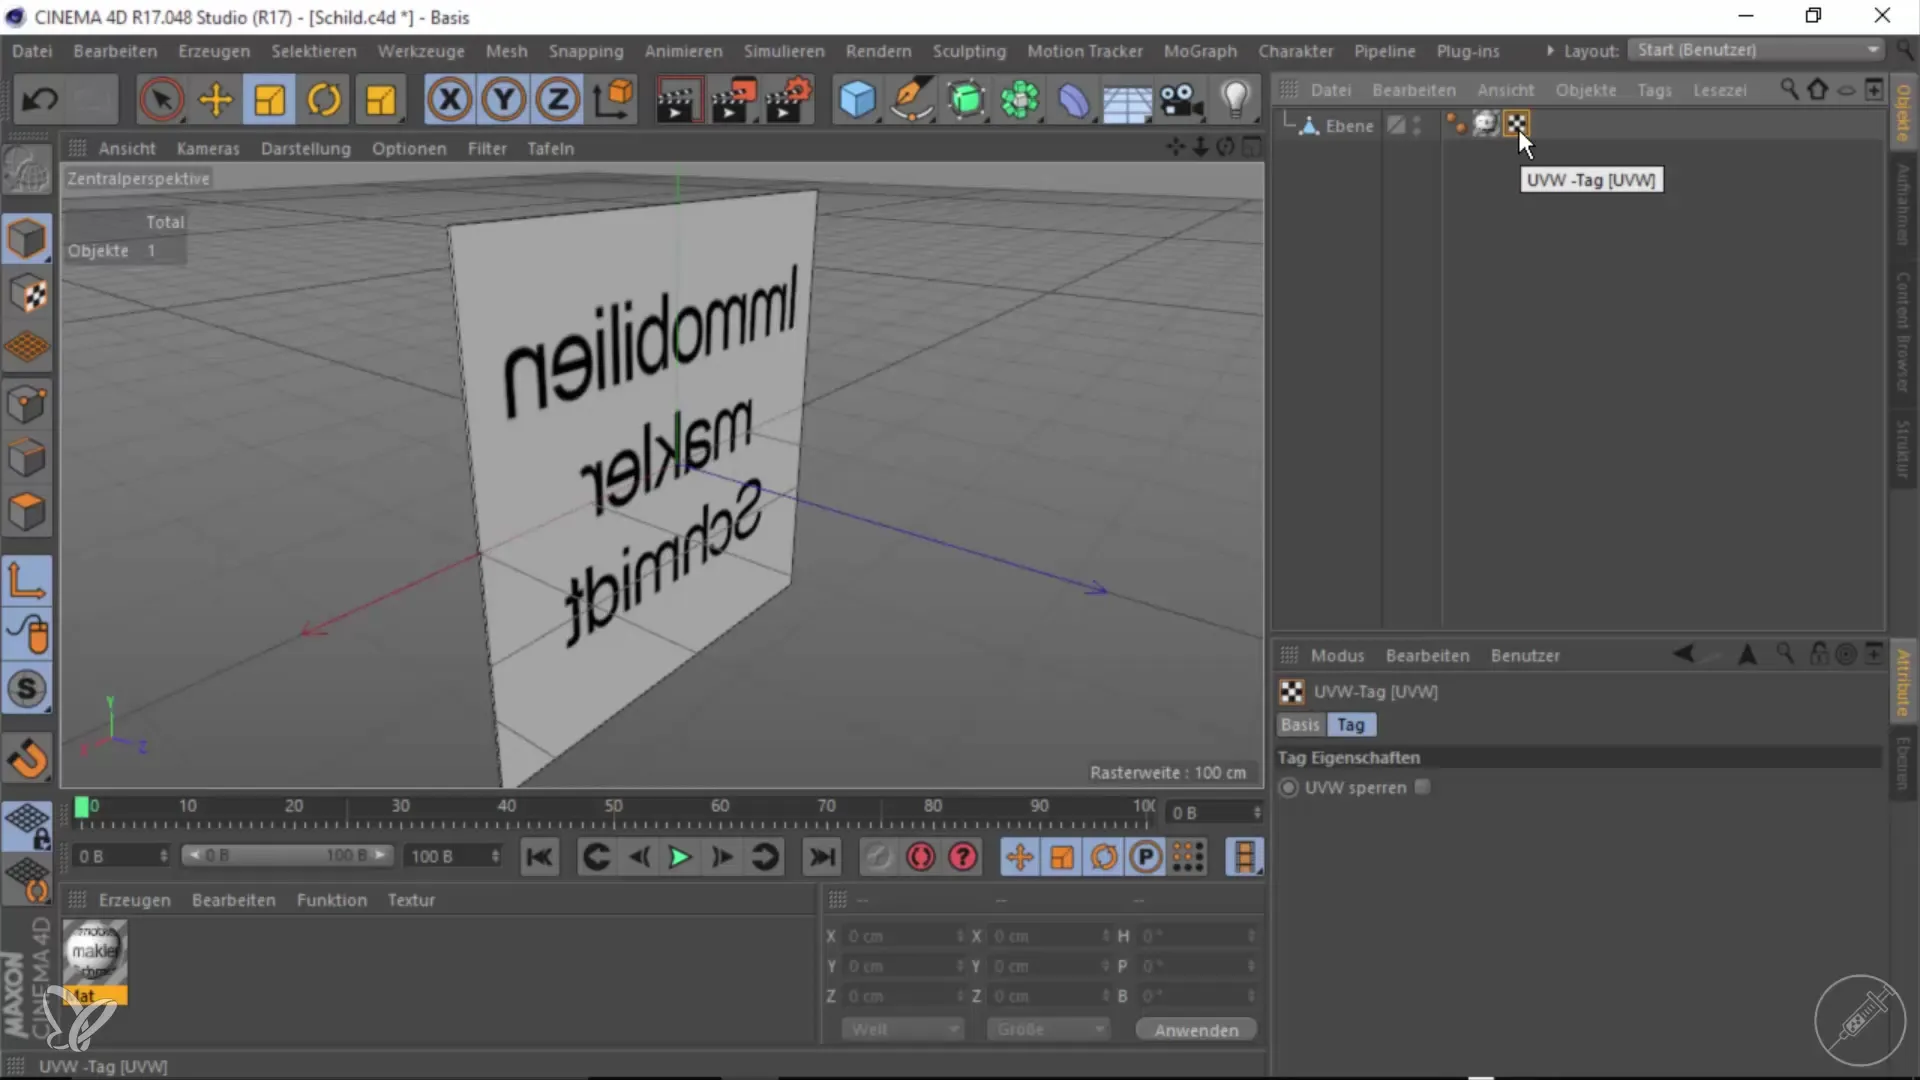Switch to the Basis tab
Image resolution: width=1920 pixels, height=1080 pixels.
pyautogui.click(x=1300, y=725)
